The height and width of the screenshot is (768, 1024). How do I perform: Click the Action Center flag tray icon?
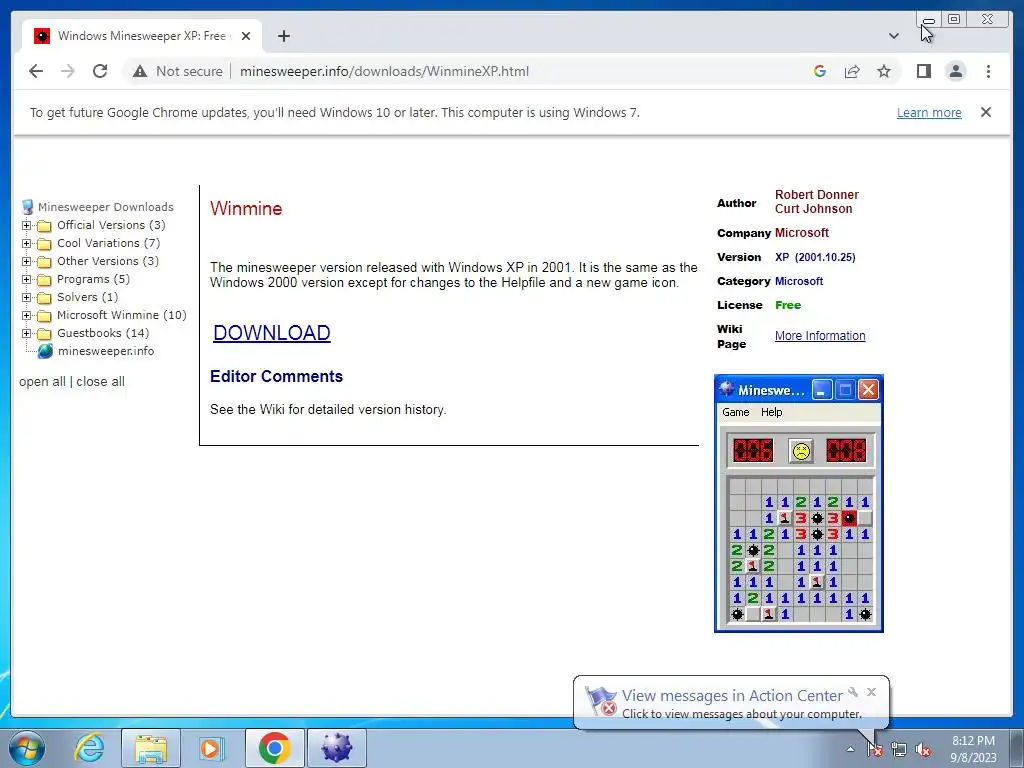875,749
